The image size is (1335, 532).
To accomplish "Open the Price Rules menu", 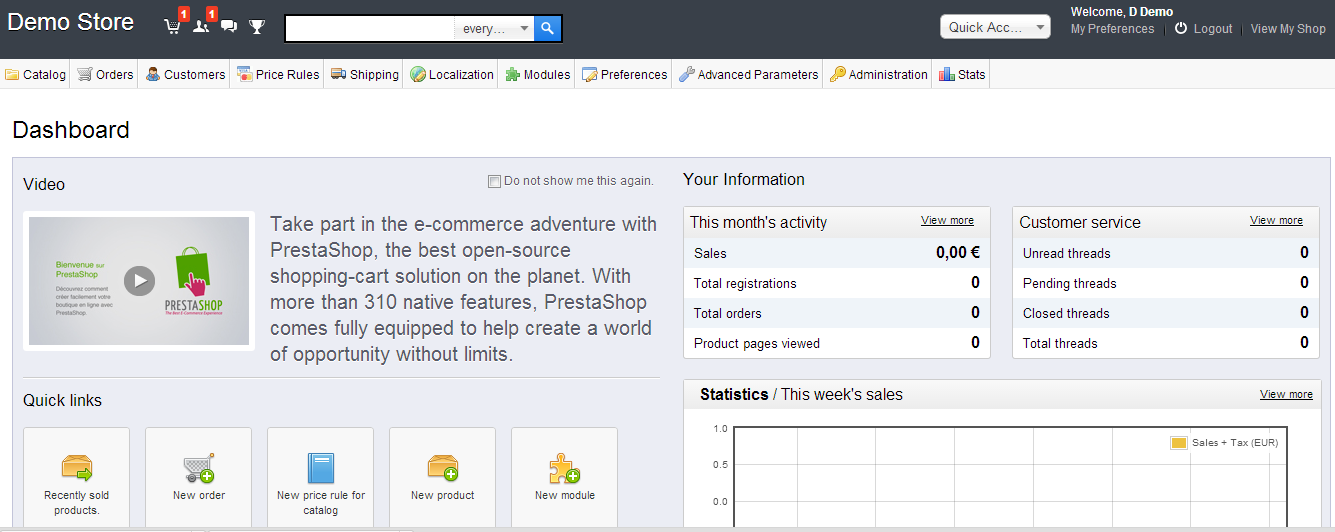I will click(278, 74).
